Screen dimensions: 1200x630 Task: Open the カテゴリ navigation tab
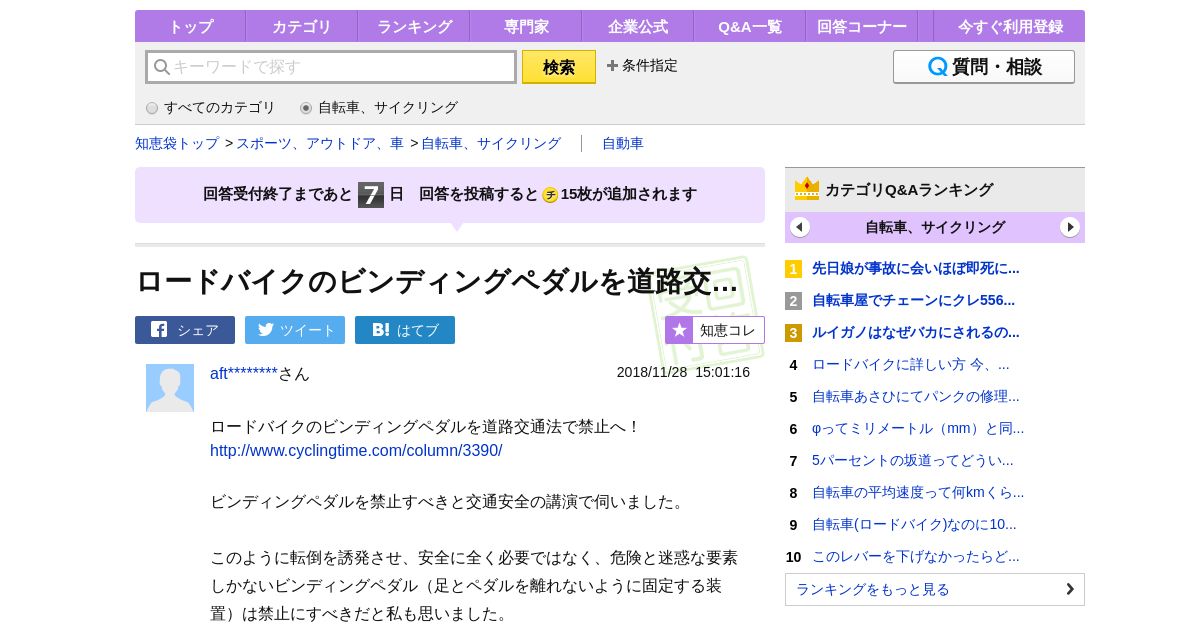tap(302, 26)
